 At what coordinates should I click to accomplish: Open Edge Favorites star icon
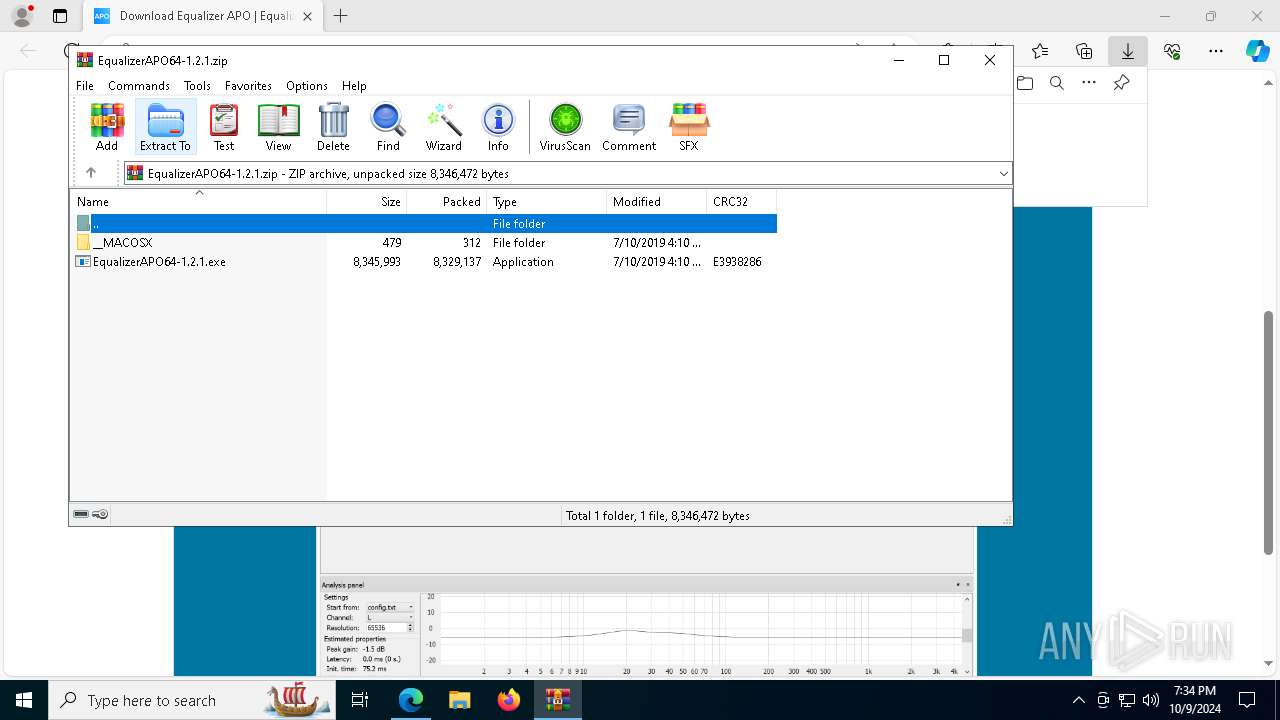1040,51
